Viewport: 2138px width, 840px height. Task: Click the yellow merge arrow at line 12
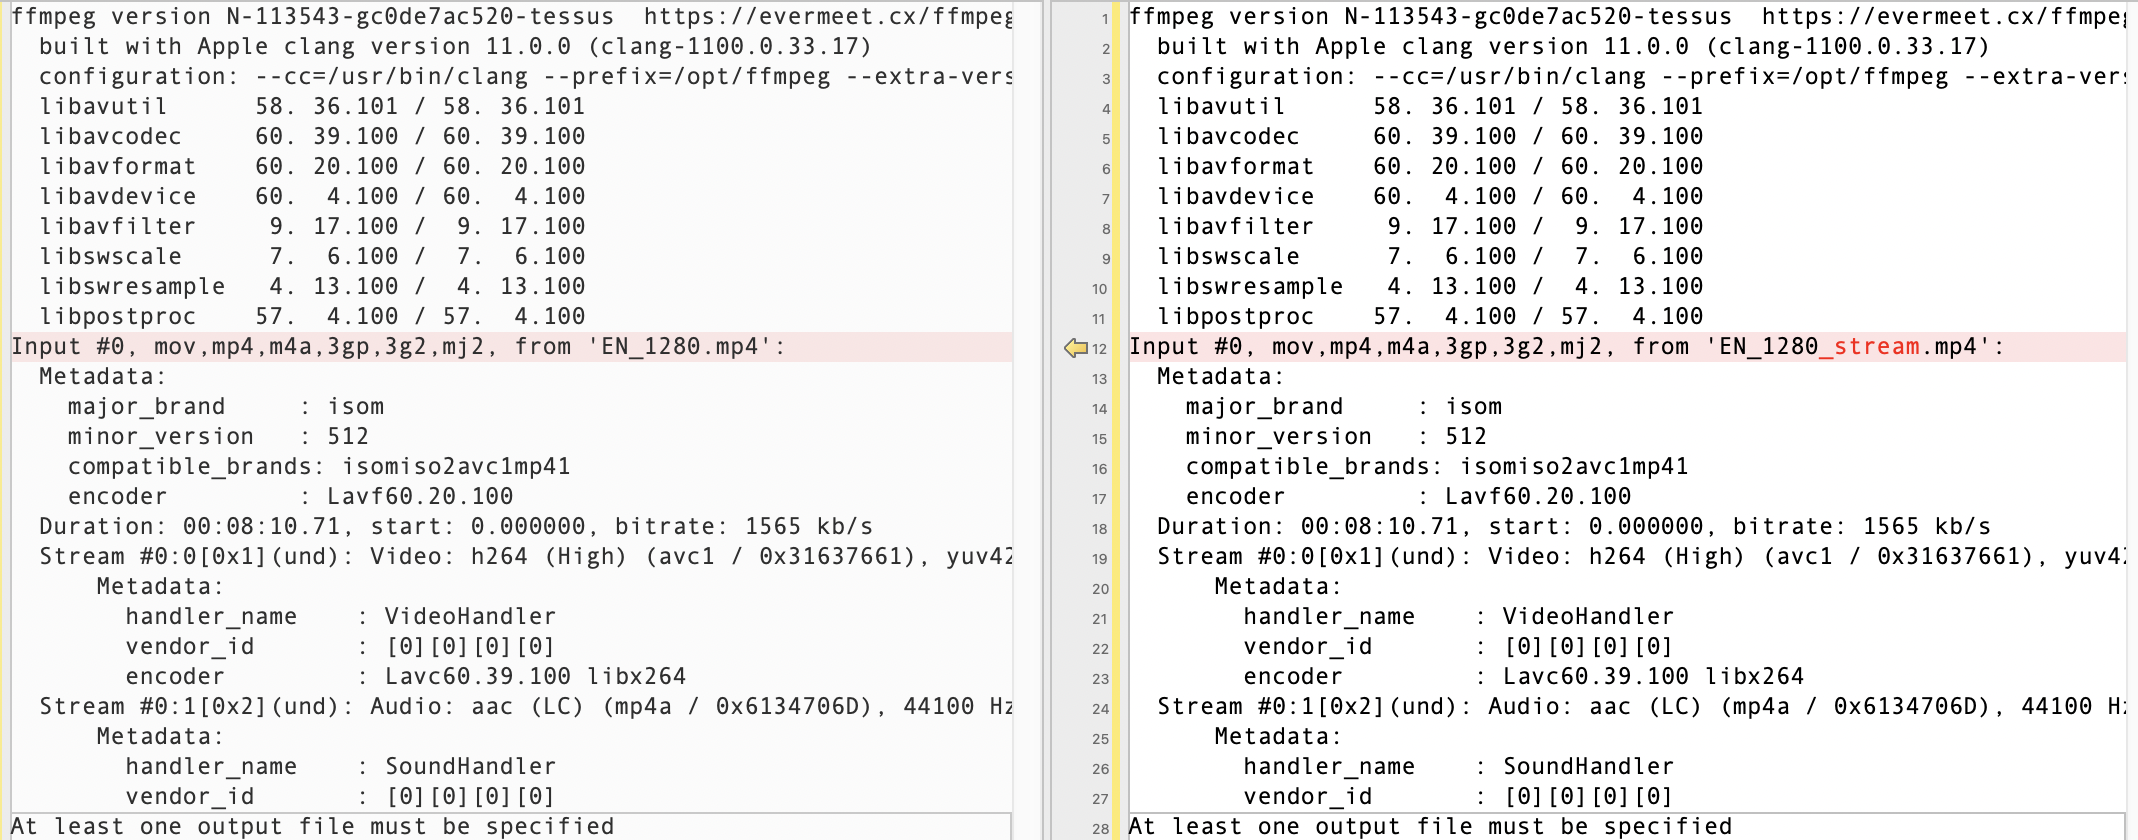click(x=1075, y=348)
